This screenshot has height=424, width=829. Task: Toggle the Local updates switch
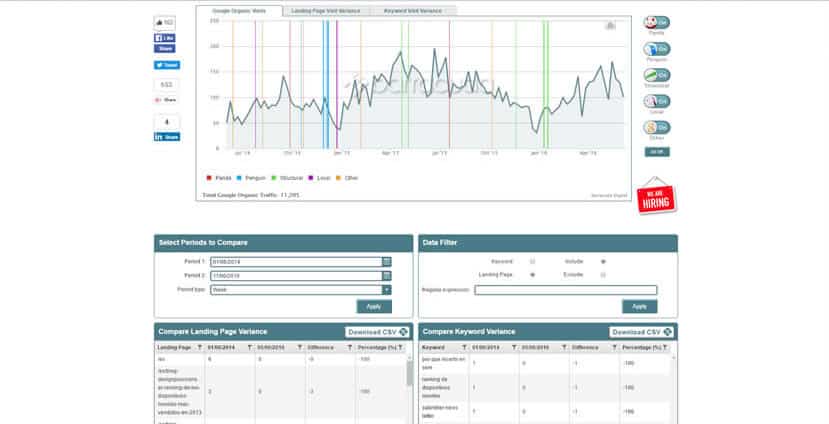pos(657,101)
